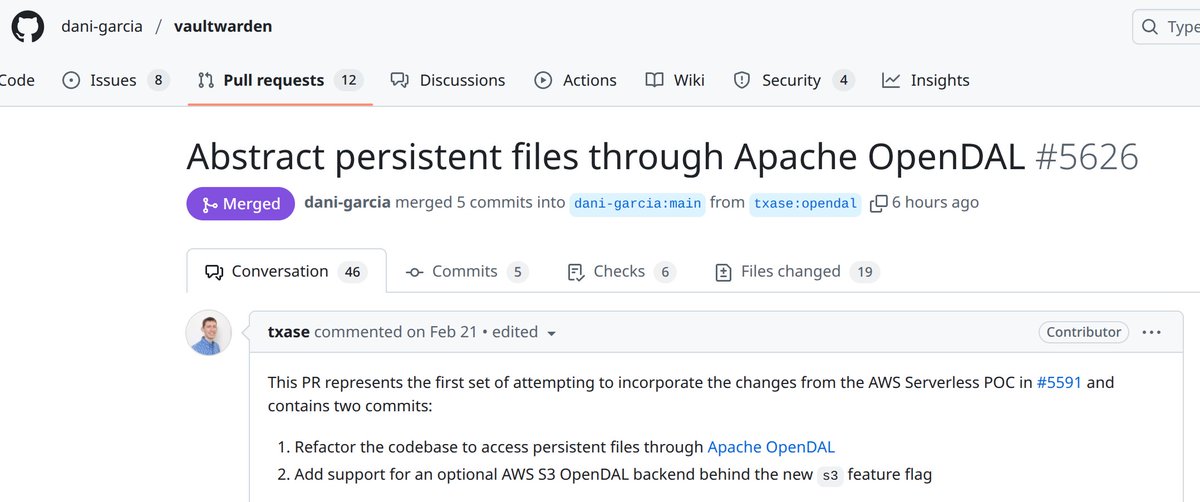
Task: Open the three-dots comment options menu
Action: click(1151, 332)
